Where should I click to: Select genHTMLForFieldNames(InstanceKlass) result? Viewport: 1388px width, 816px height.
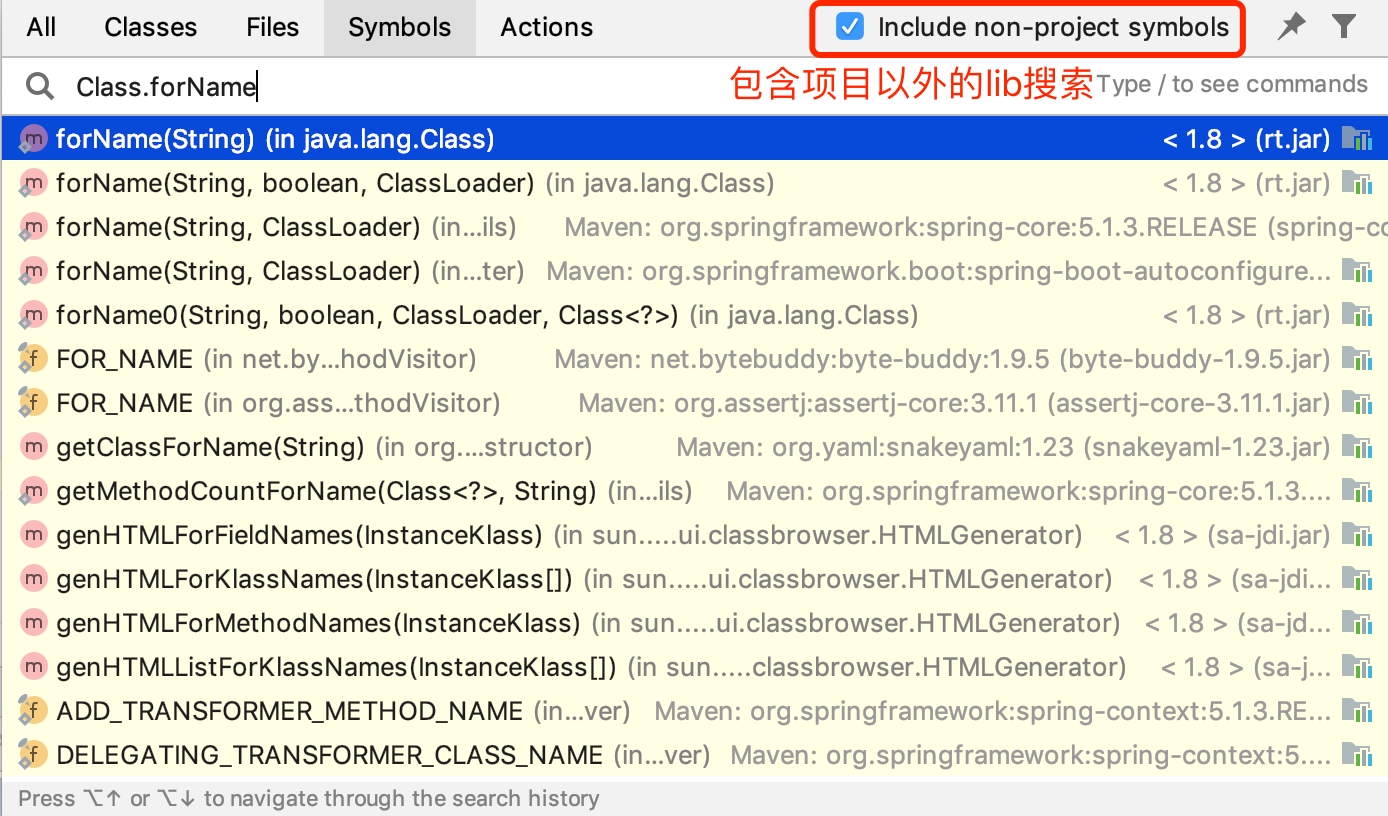[x=299, y=535]
